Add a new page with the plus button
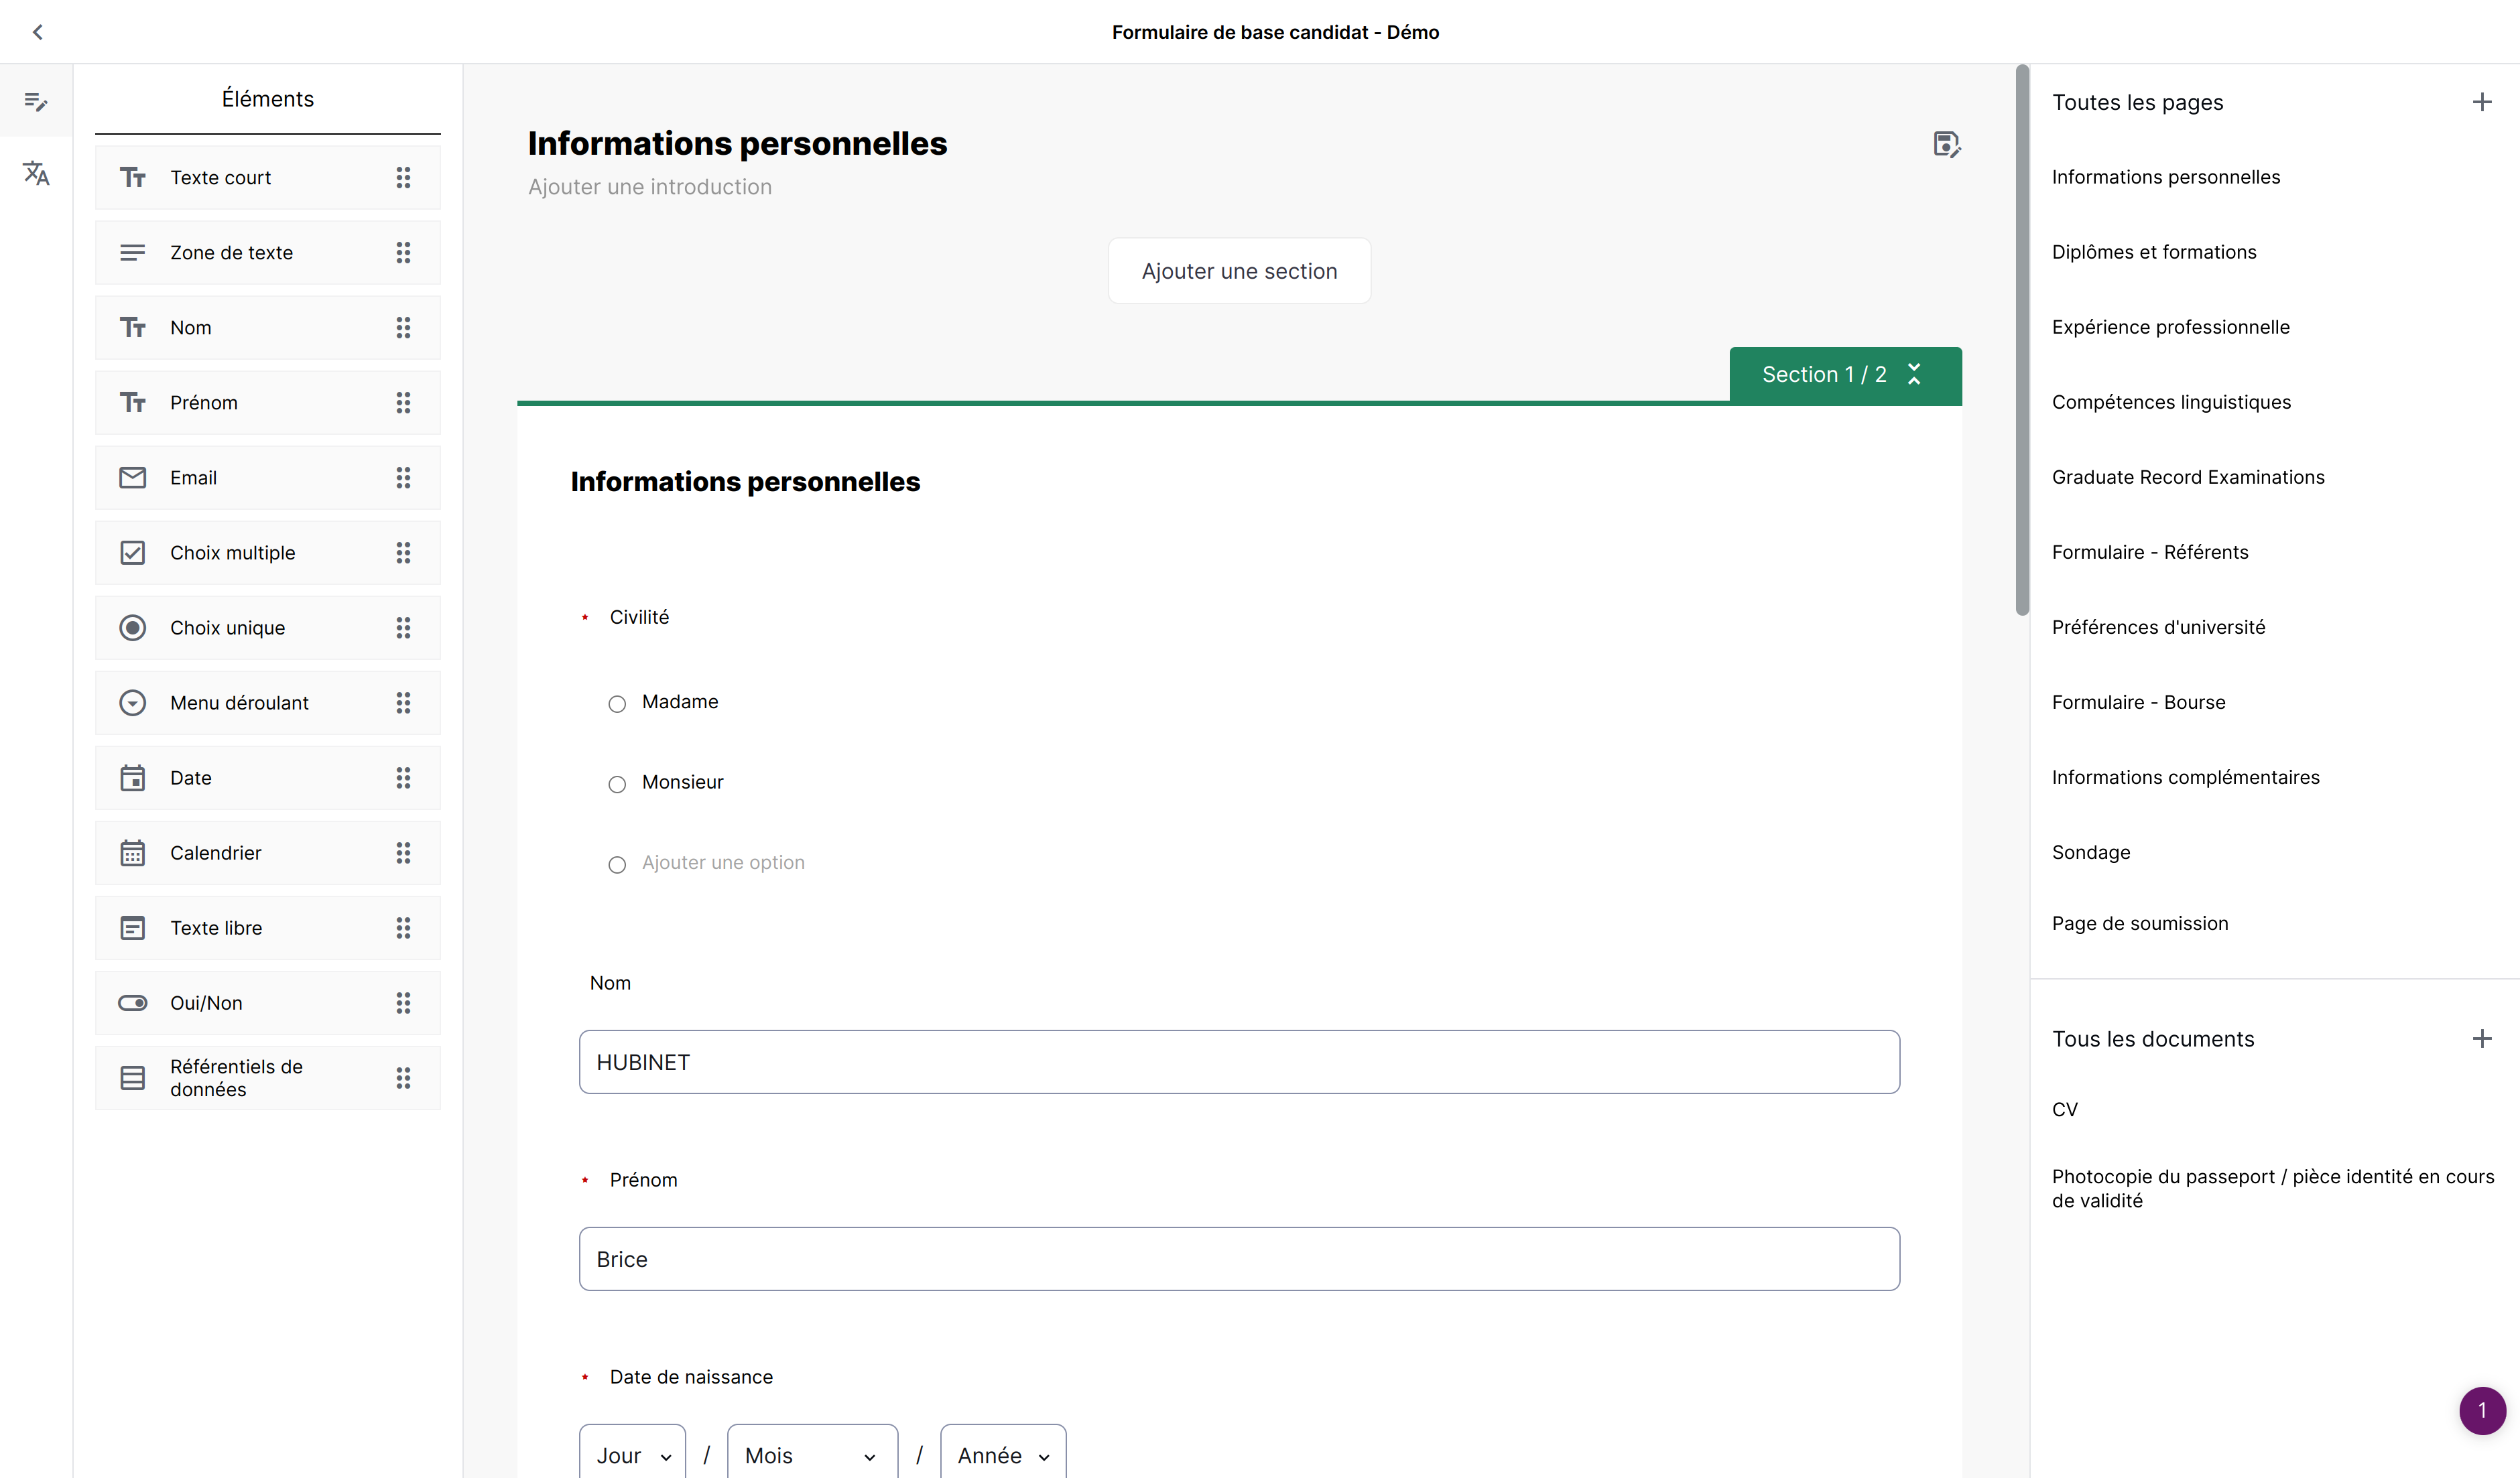Viewport: 2520px width, 1478px height. point(2483,101)
